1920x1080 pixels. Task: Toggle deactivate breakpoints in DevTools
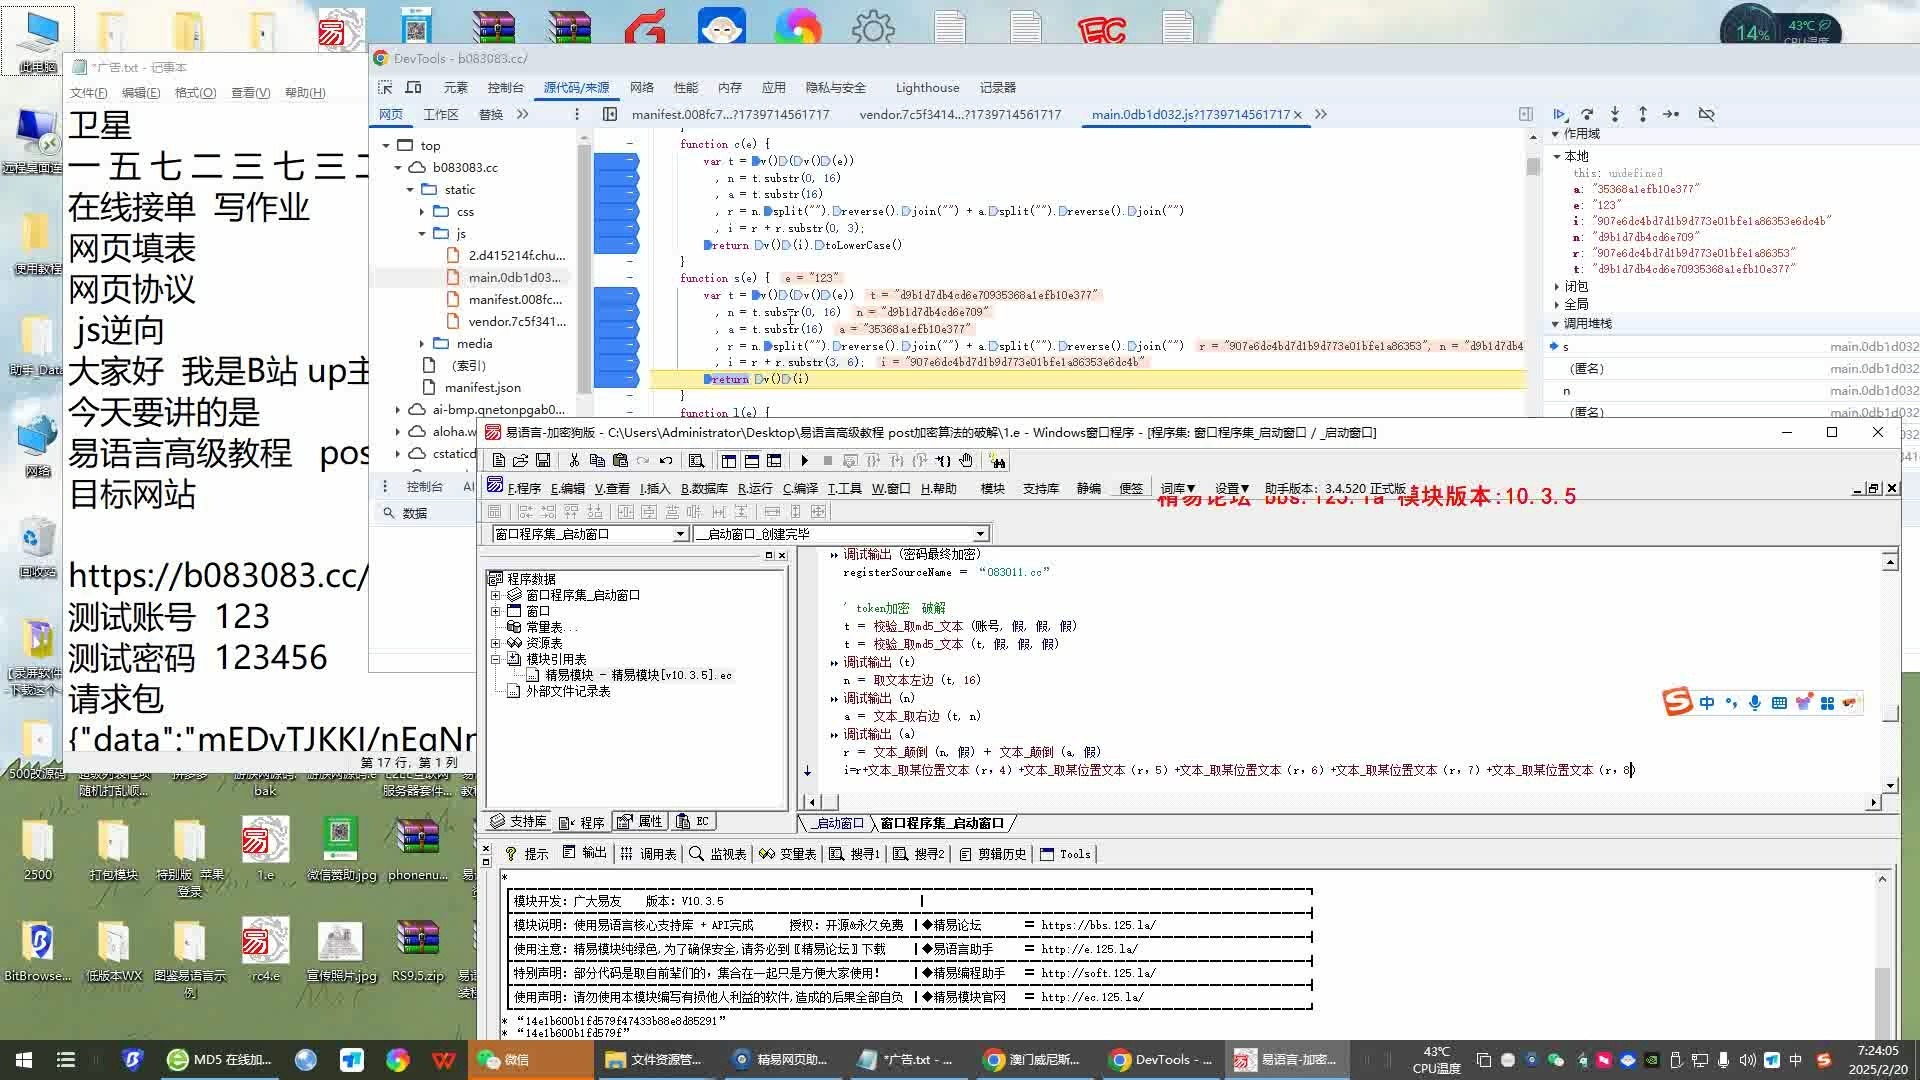(1707, 115)
